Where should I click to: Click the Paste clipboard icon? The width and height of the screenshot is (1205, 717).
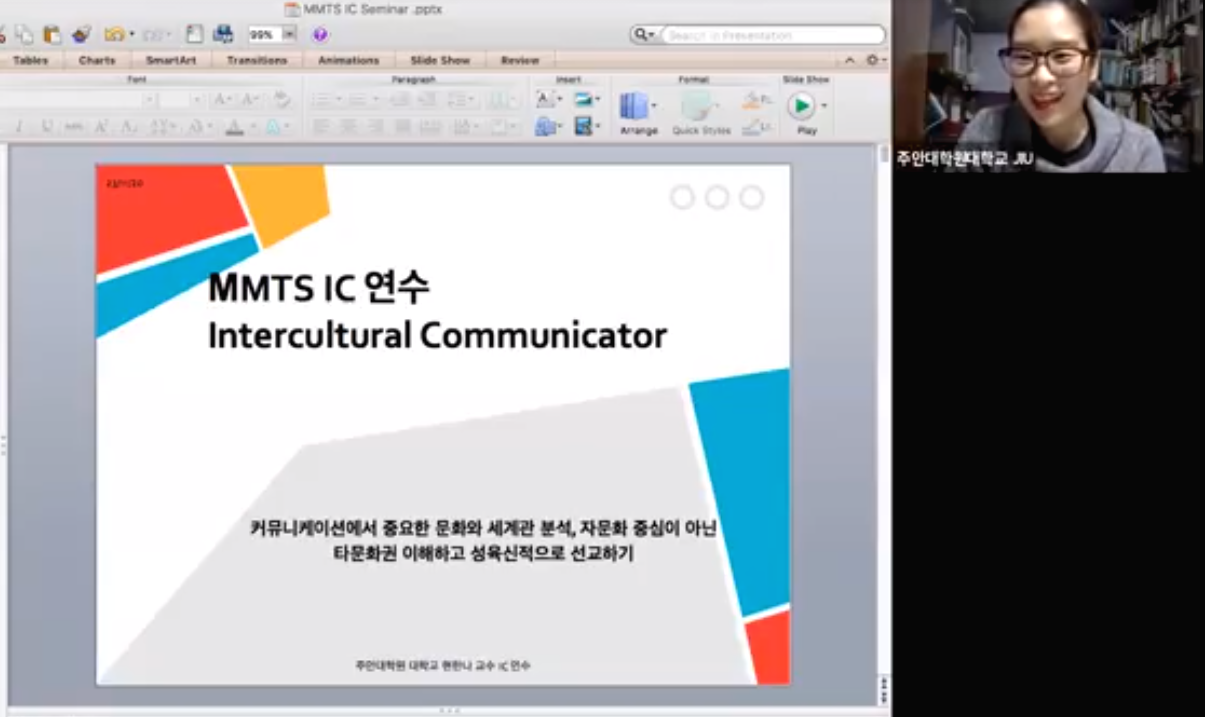point(52,34)
